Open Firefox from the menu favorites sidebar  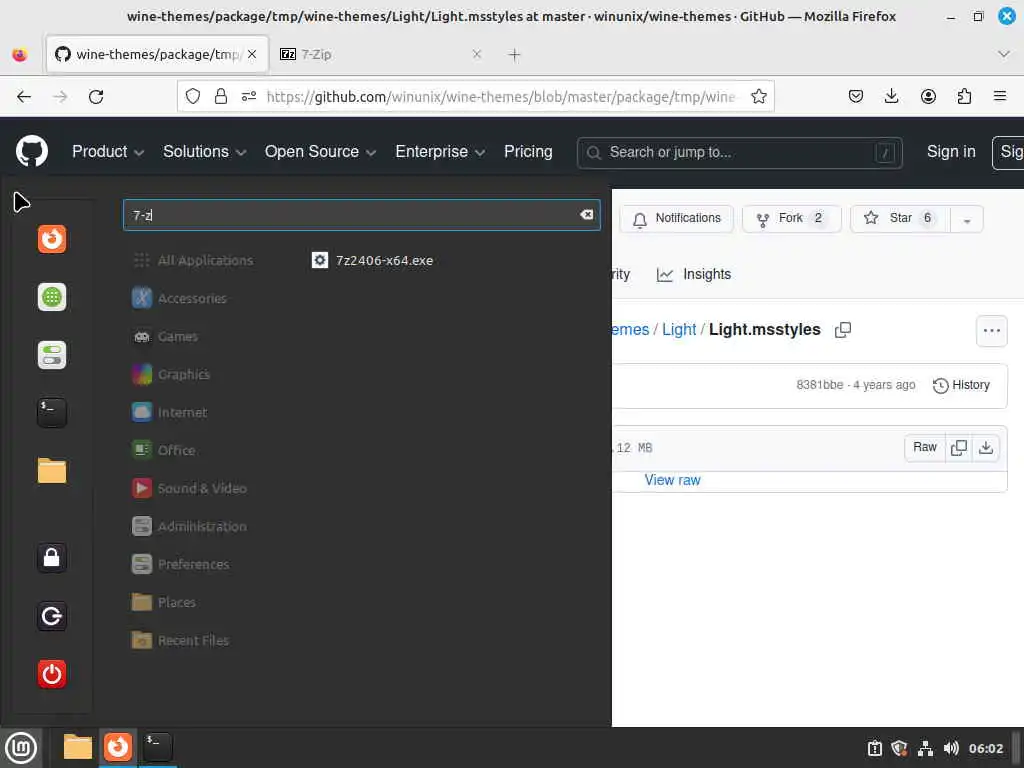coord(52,239)
